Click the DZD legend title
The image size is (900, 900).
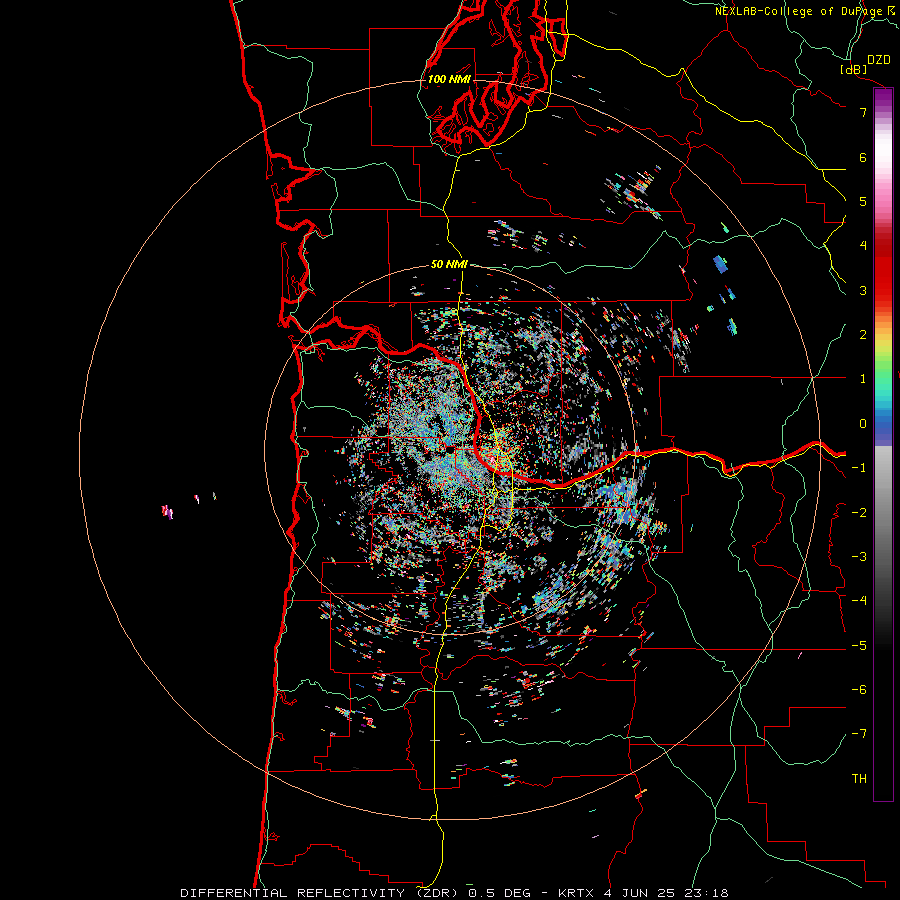click(x=879, y=60)
